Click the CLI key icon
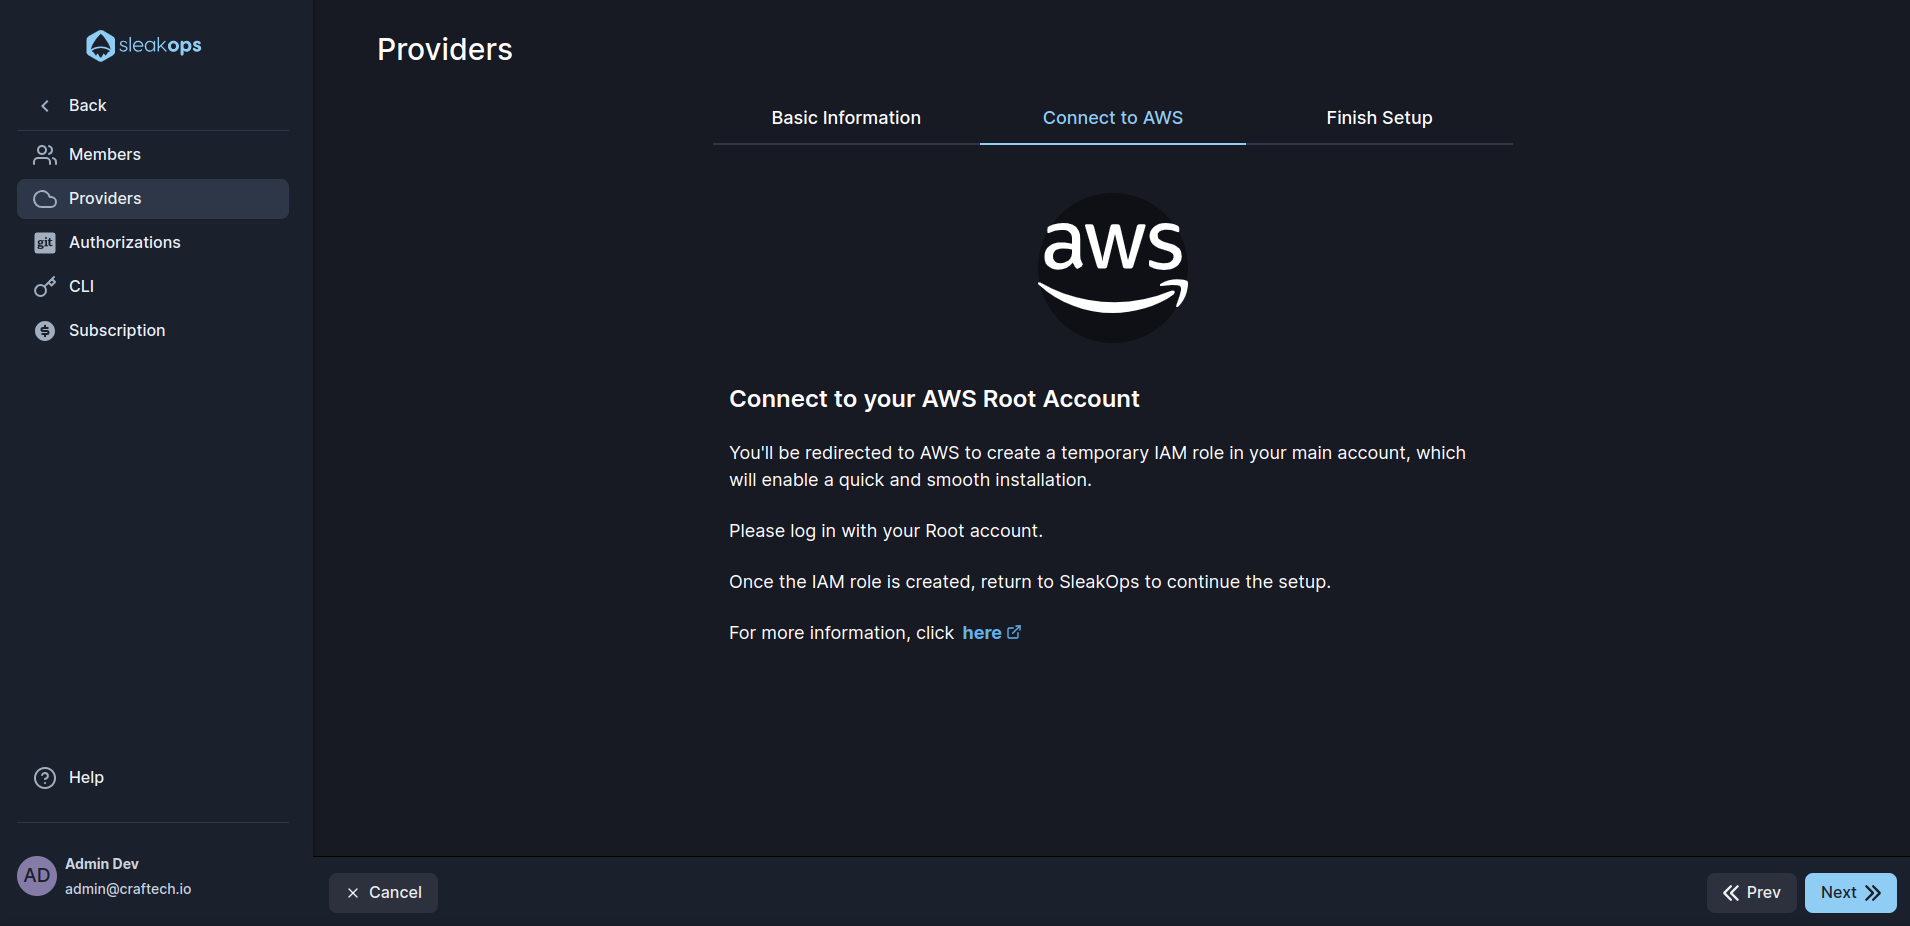 45,287
